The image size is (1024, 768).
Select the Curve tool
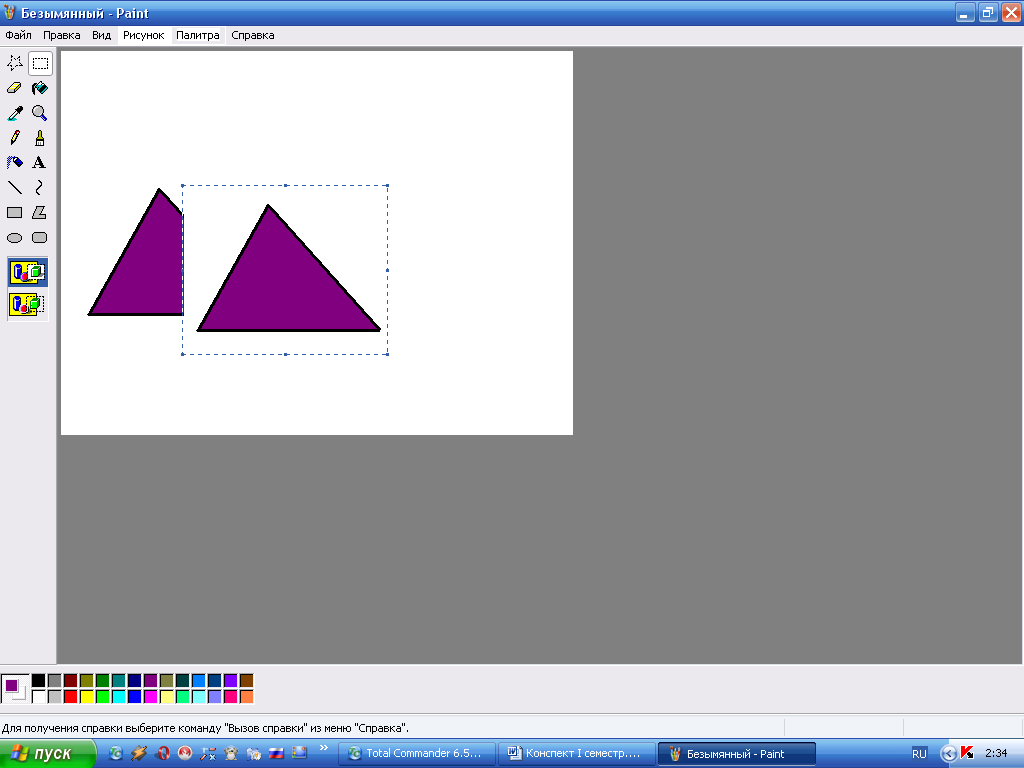(40, 187)
